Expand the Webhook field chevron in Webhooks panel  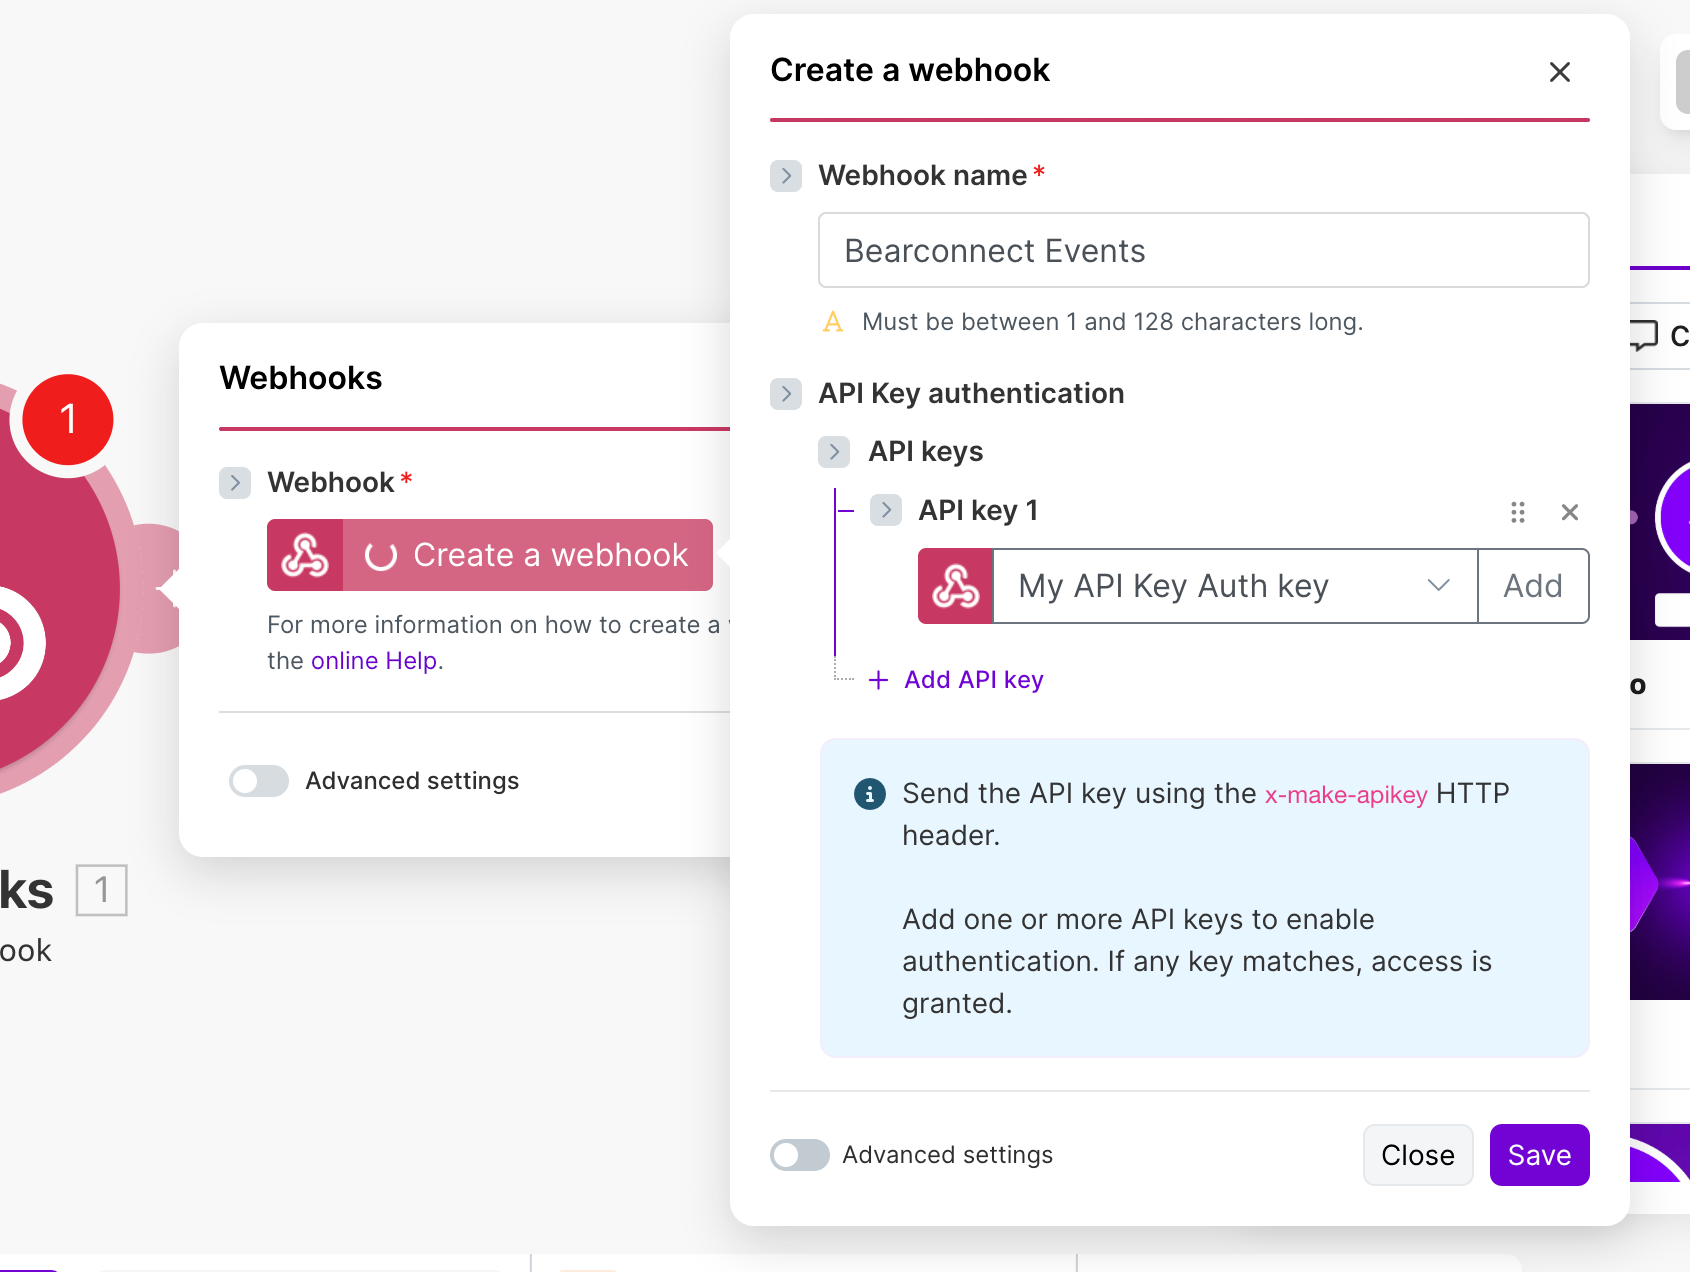pyautogui.click(x=235, y=483)
